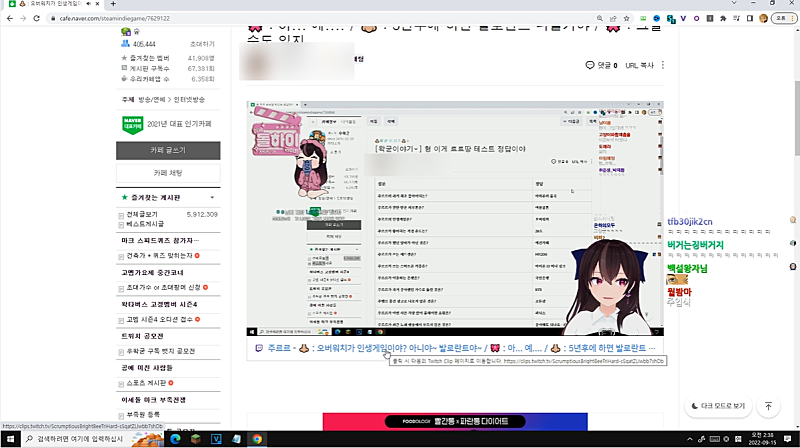Click the page vertical scrollbar thumb

797,118
